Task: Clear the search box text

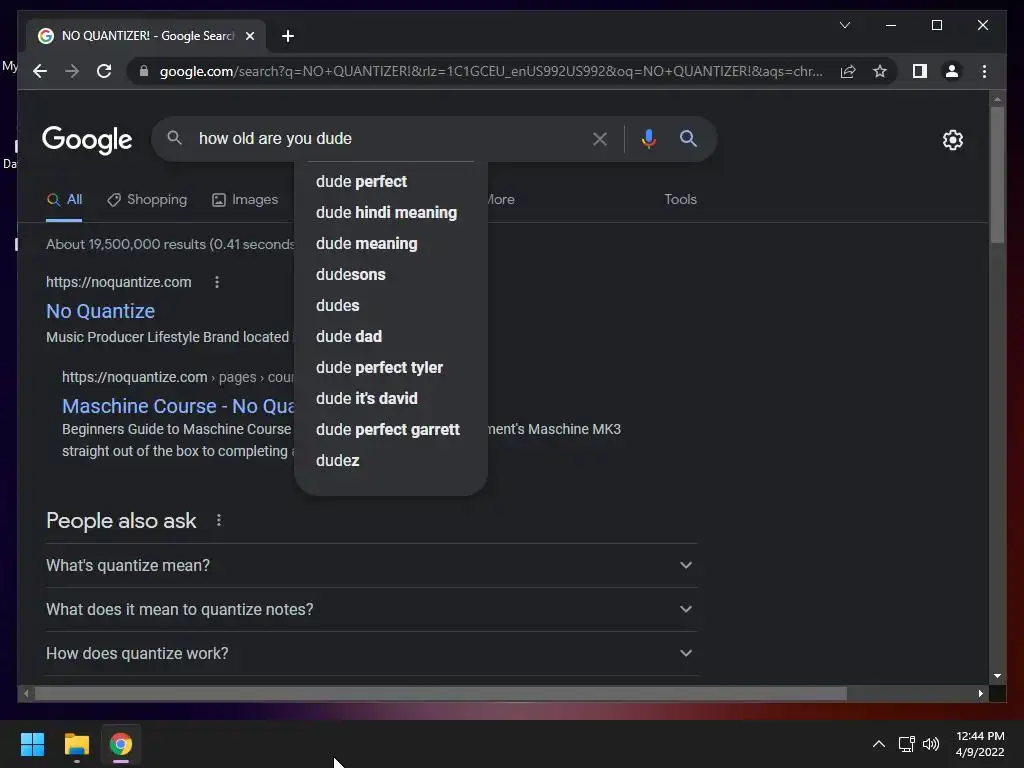Action: coord(600,138)
